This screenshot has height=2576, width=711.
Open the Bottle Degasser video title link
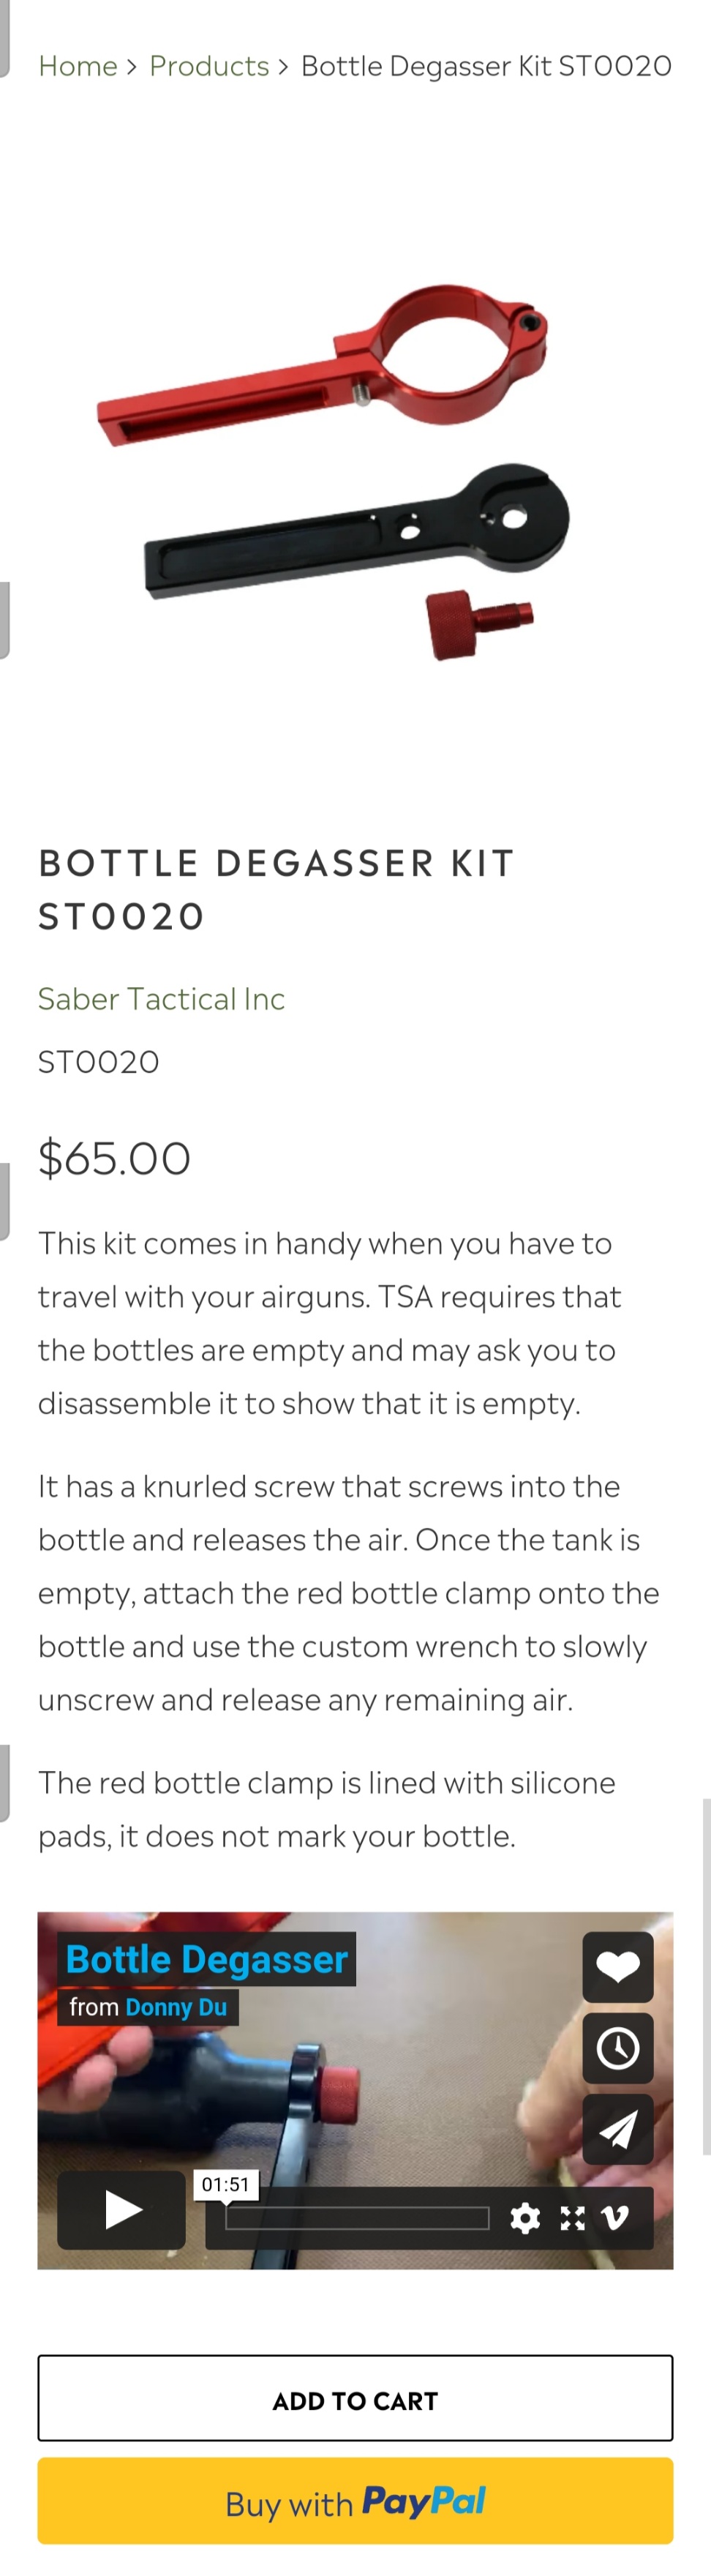click(206, 1959)
